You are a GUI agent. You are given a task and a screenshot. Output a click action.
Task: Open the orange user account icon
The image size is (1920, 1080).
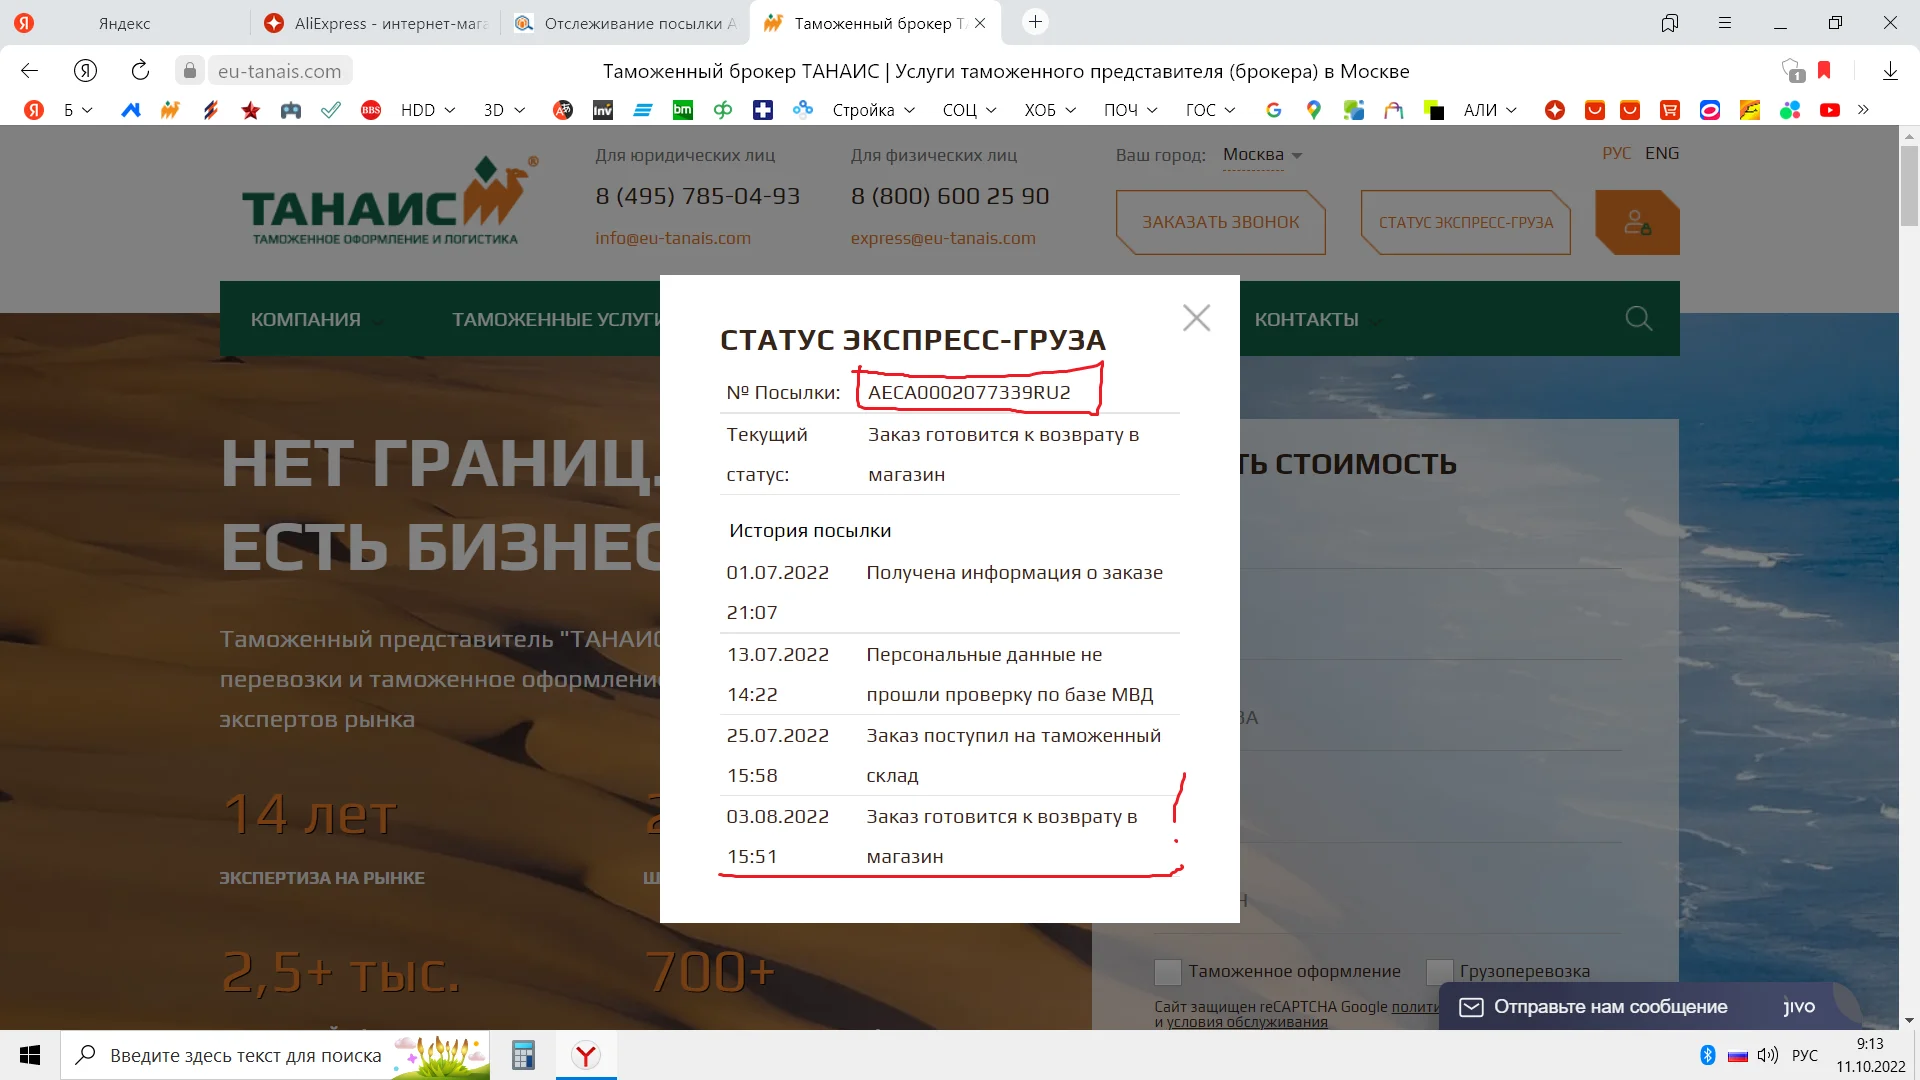(1637, 222)
